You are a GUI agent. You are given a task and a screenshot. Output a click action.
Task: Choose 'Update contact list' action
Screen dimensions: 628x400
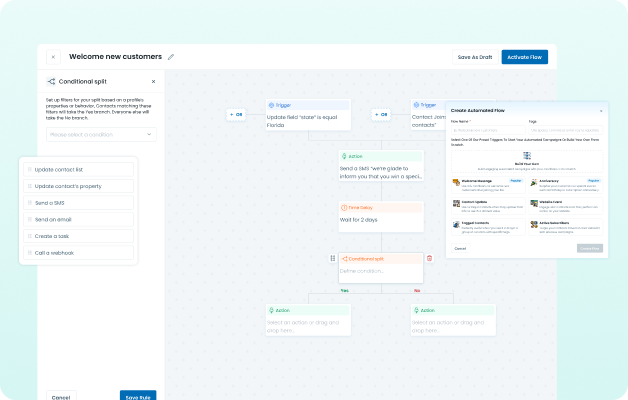click(x=80, y=169)
